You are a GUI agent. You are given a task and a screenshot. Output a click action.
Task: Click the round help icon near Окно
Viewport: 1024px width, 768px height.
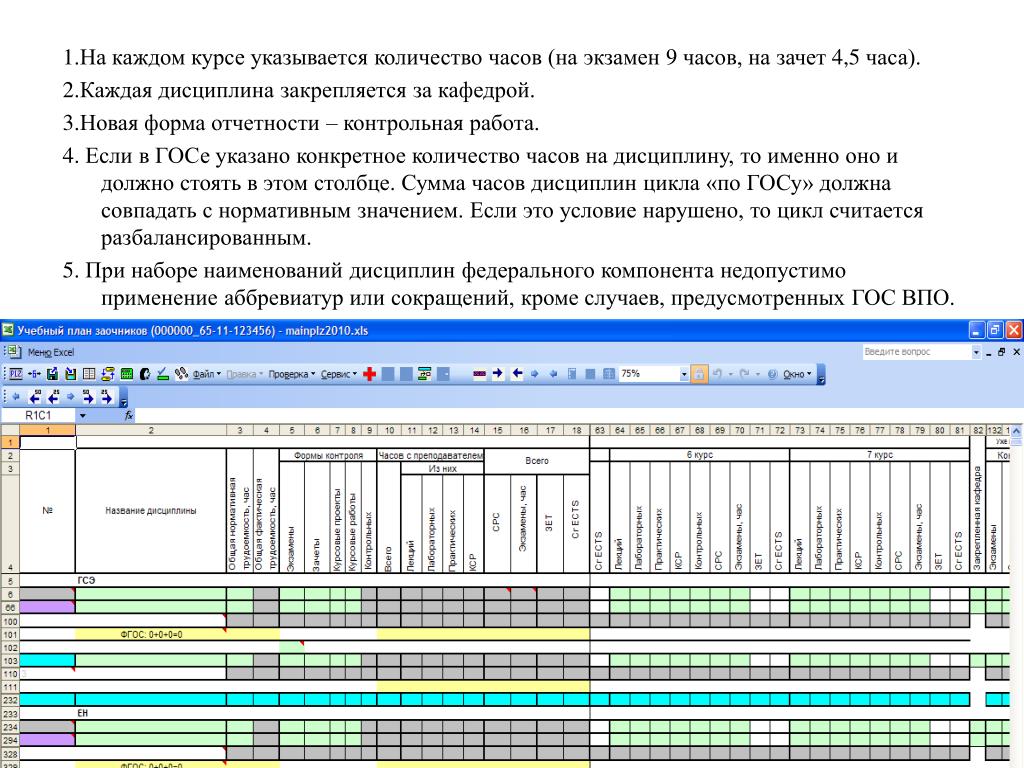pos(773,374)
